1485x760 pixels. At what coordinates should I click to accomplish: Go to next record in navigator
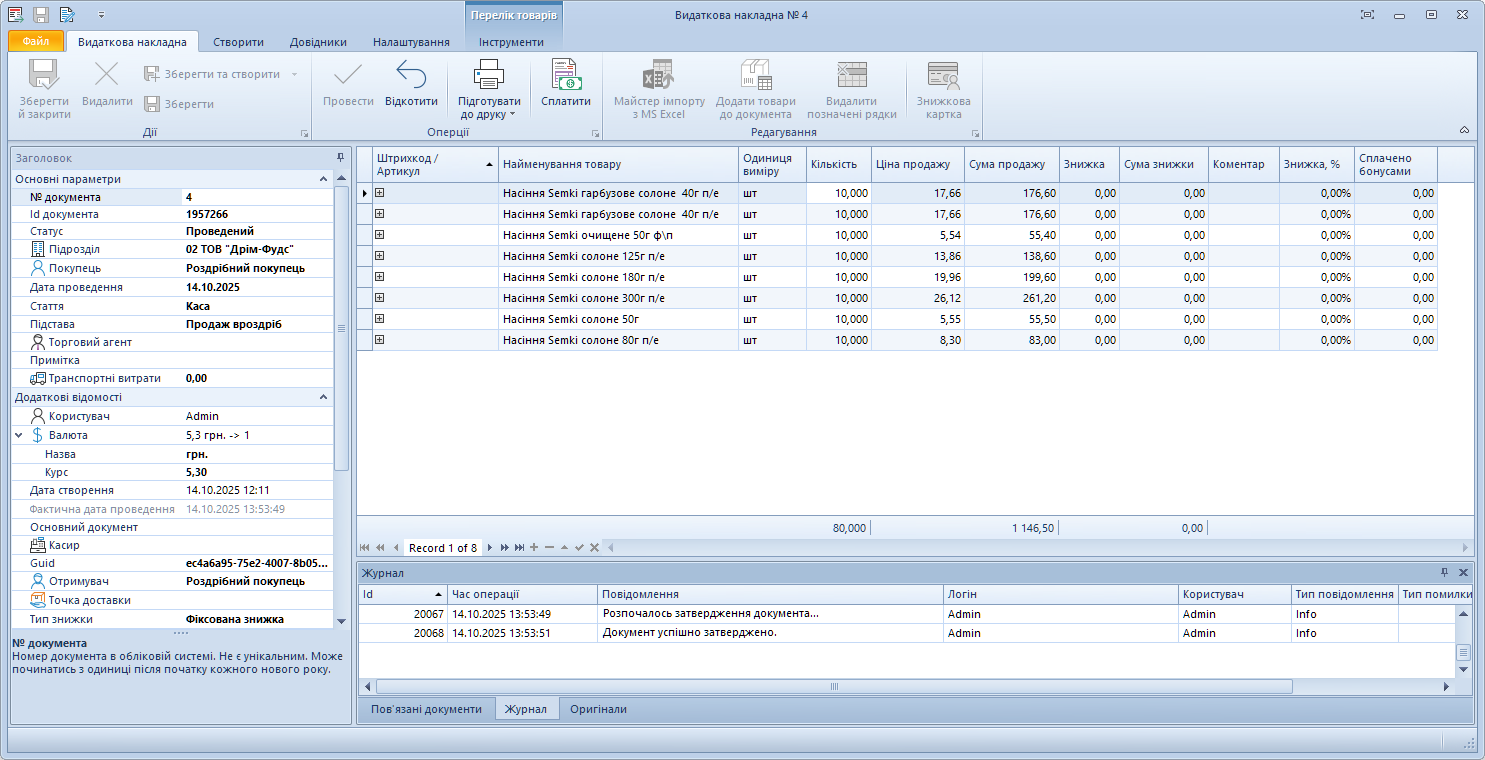490,548
